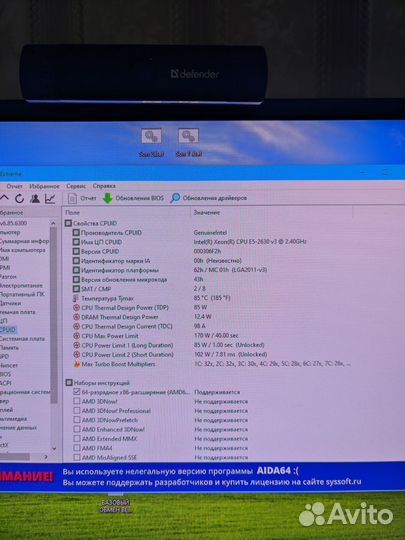The image size is (405, 540).
Task: Open the Сервис menu
Action: coord(76,186)
